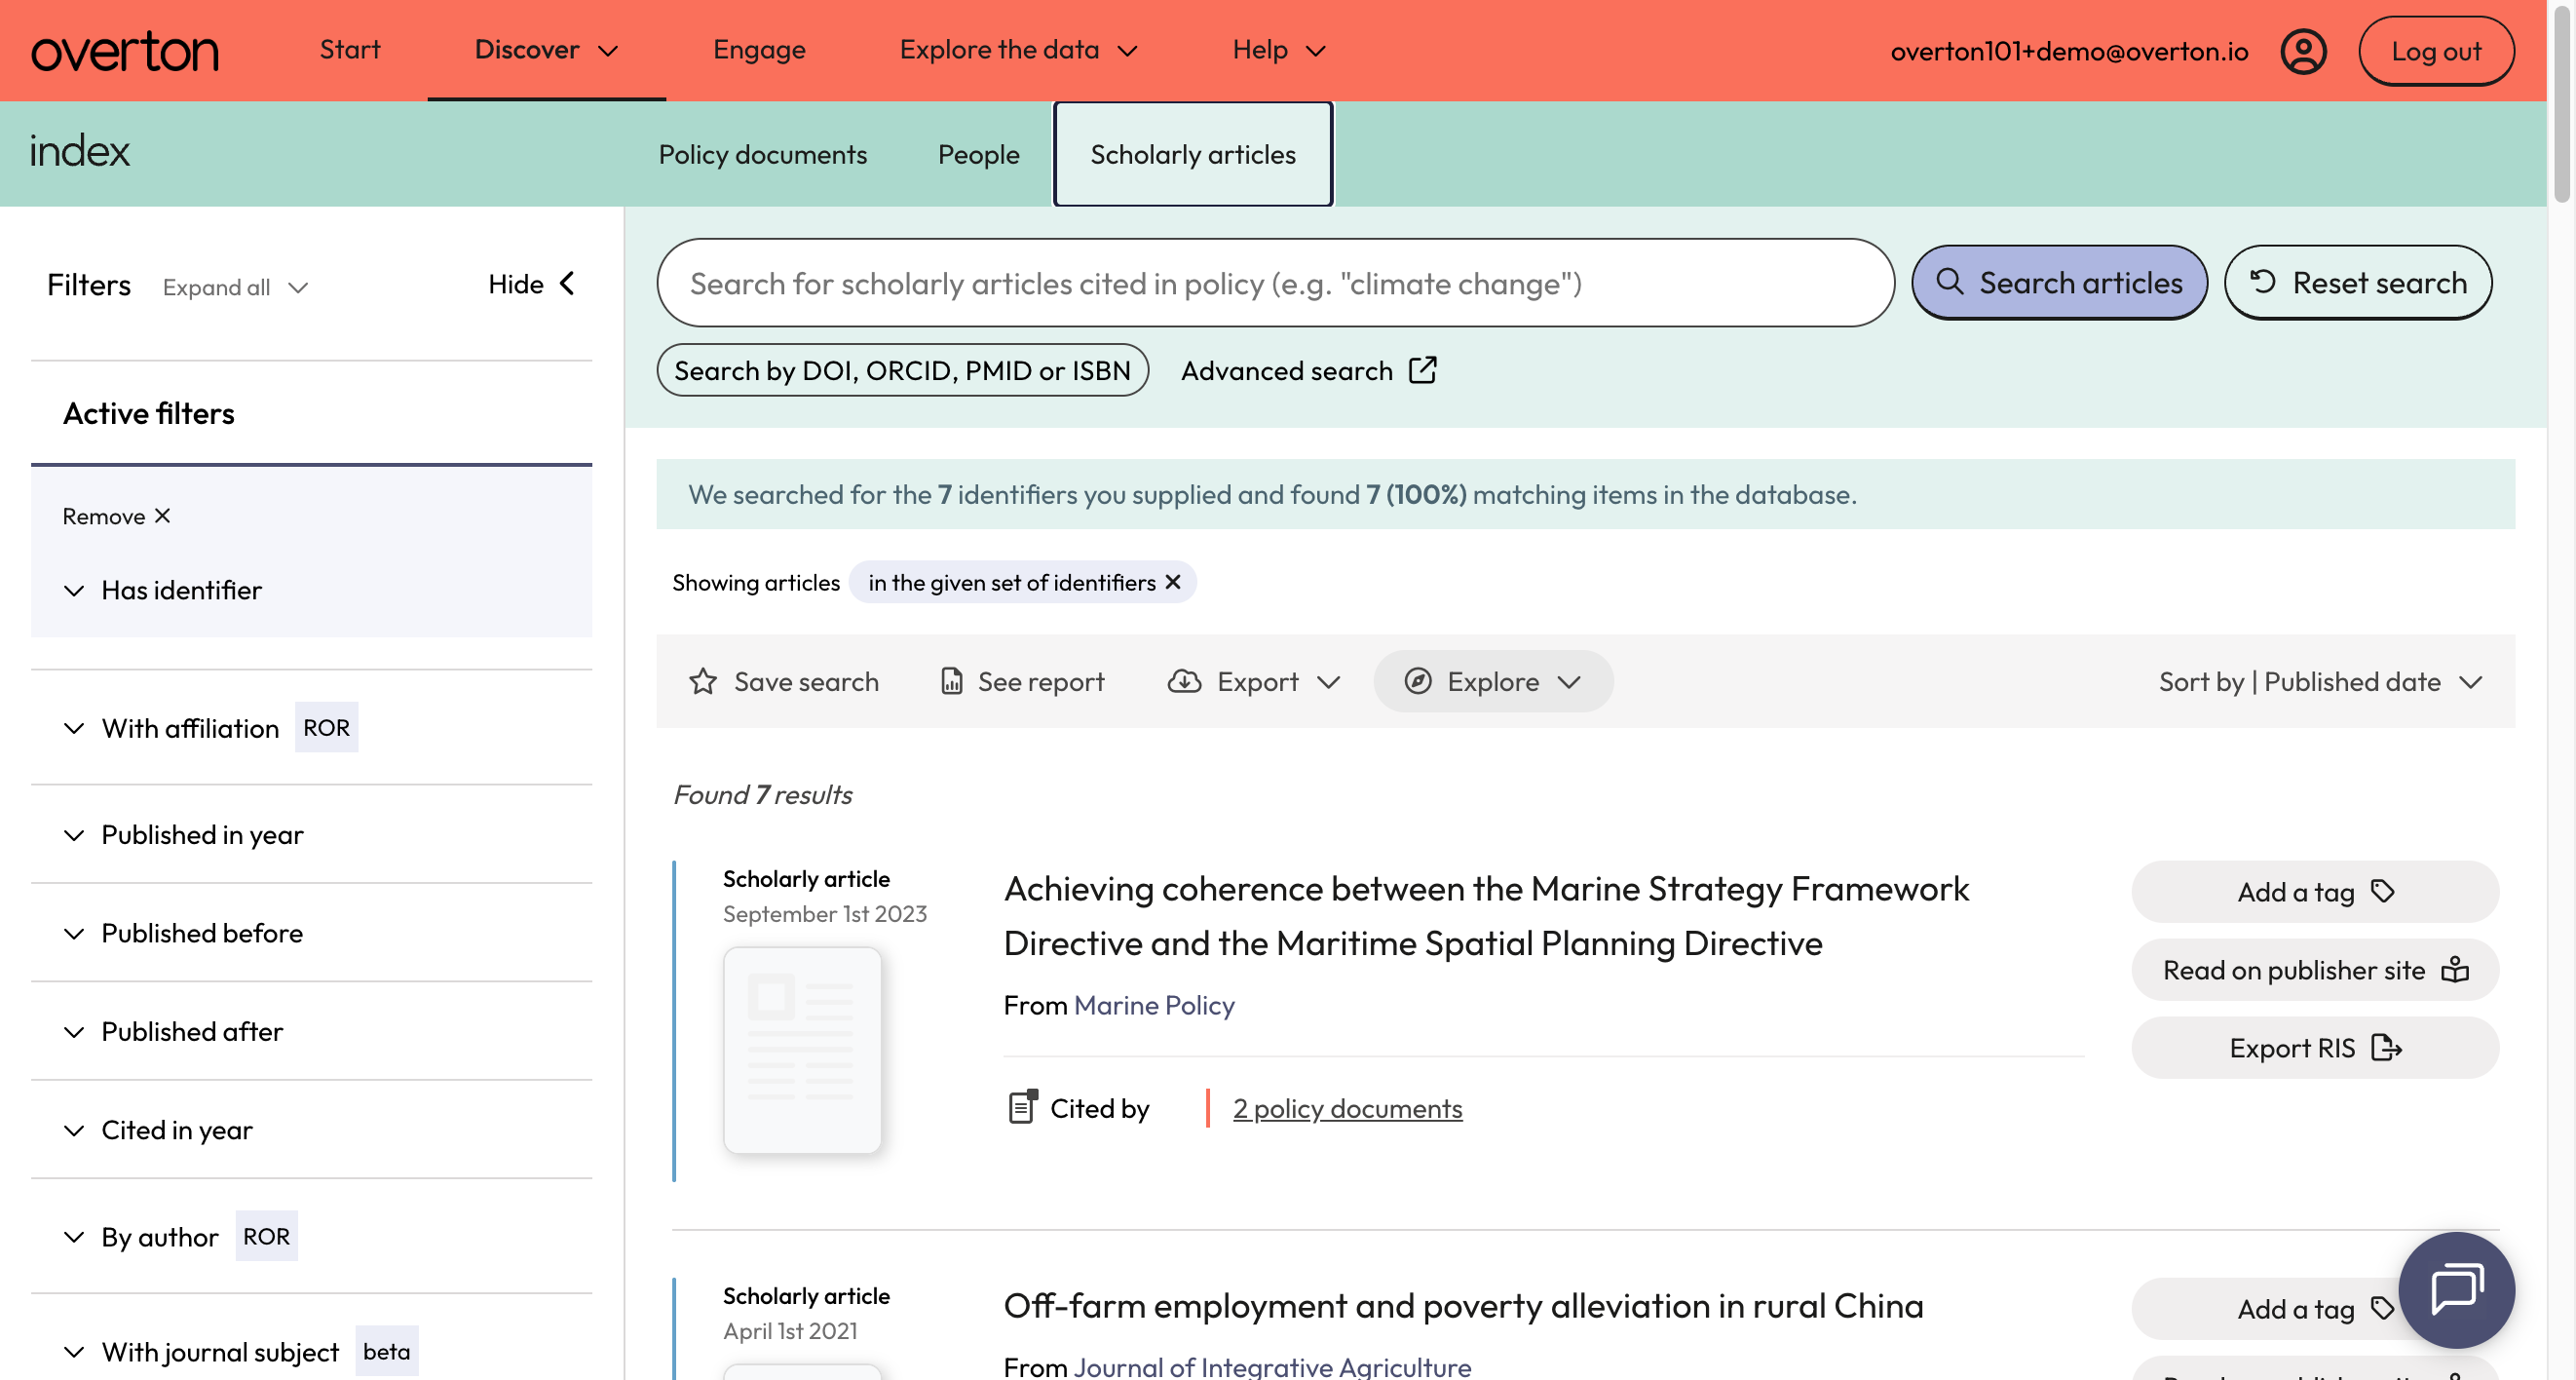
Task: Switch to the People tab
Action: coord(978,154)
